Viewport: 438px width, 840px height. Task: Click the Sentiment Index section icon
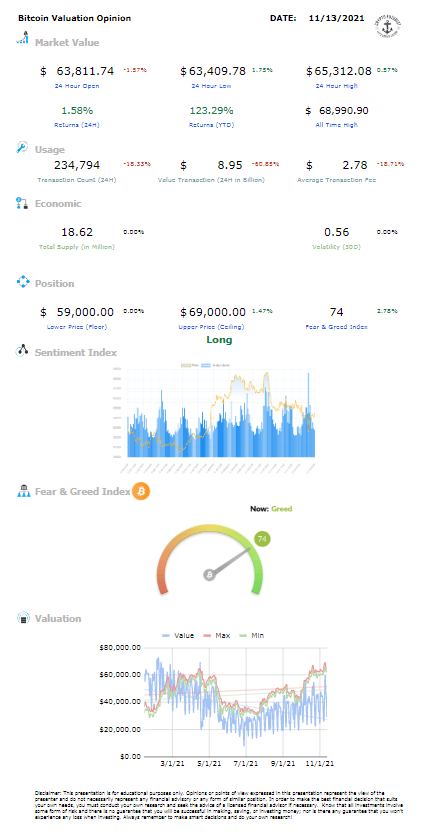click(x=22, y=350)
